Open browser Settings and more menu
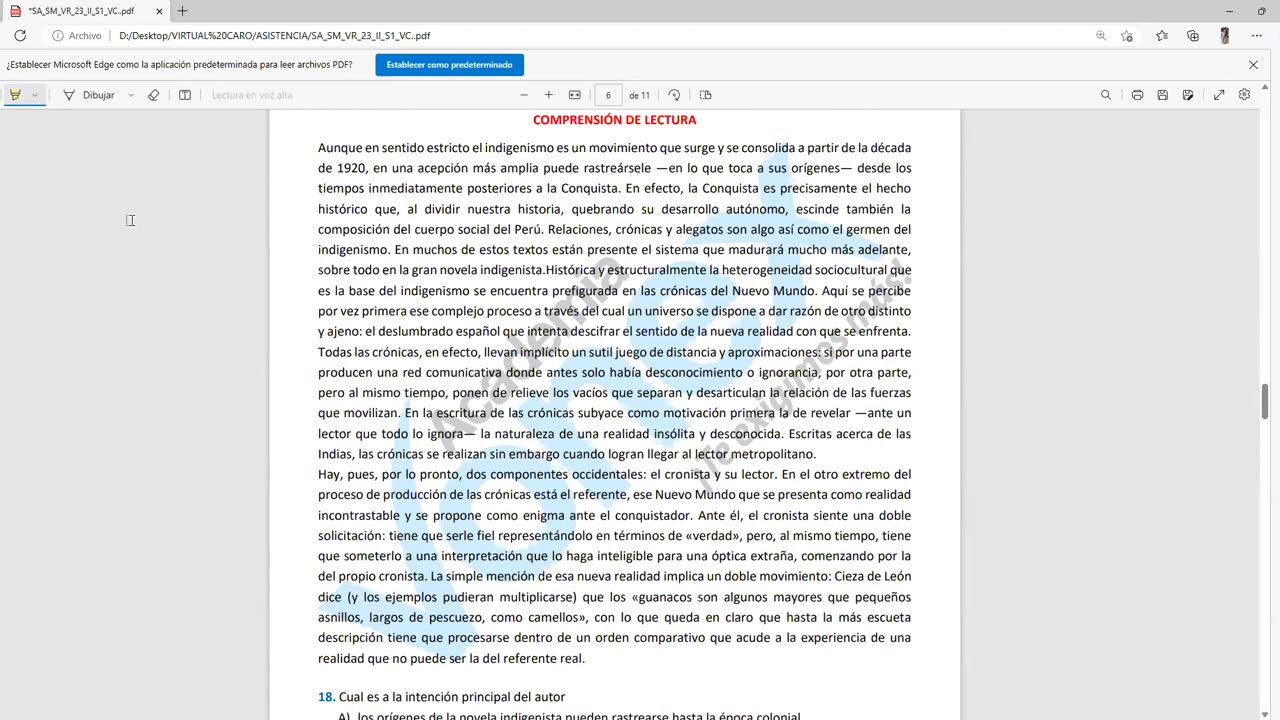Screen dimensions: 1280x720 click(x=1257, y=35)
